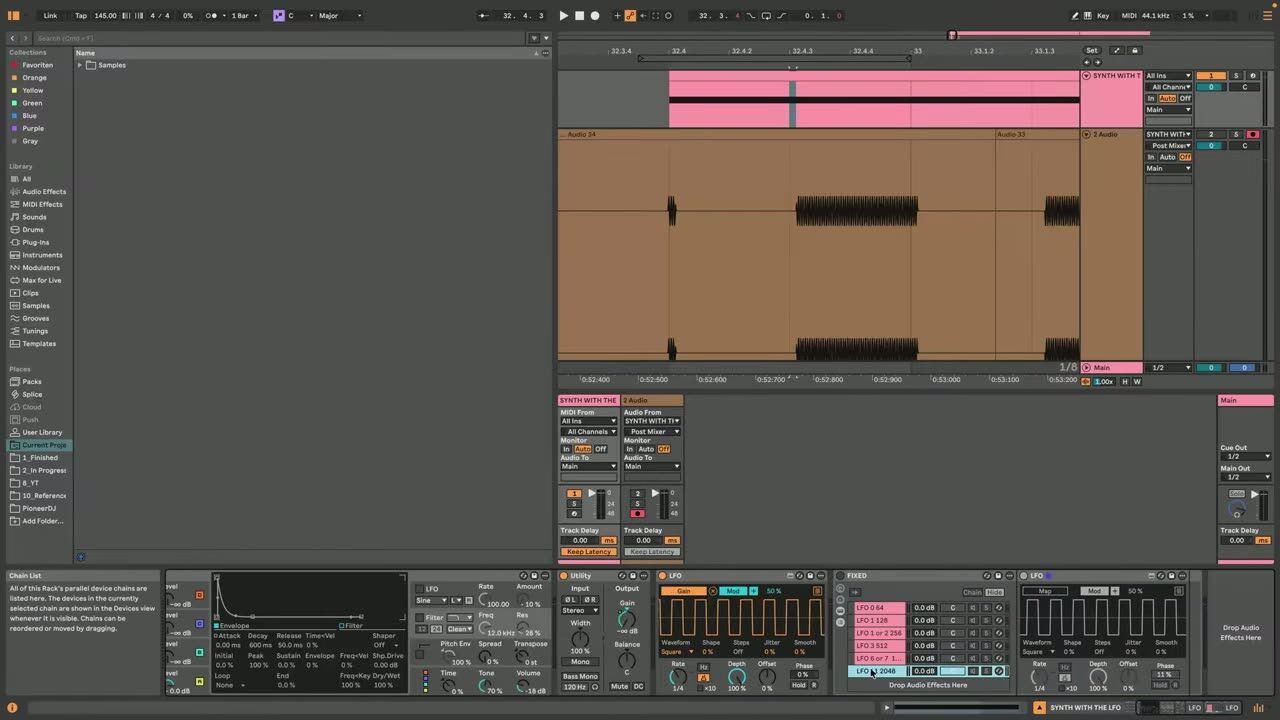Screen dimensions: 1280x720
Task: Open the Max for Live category
Action: (42, 280)
